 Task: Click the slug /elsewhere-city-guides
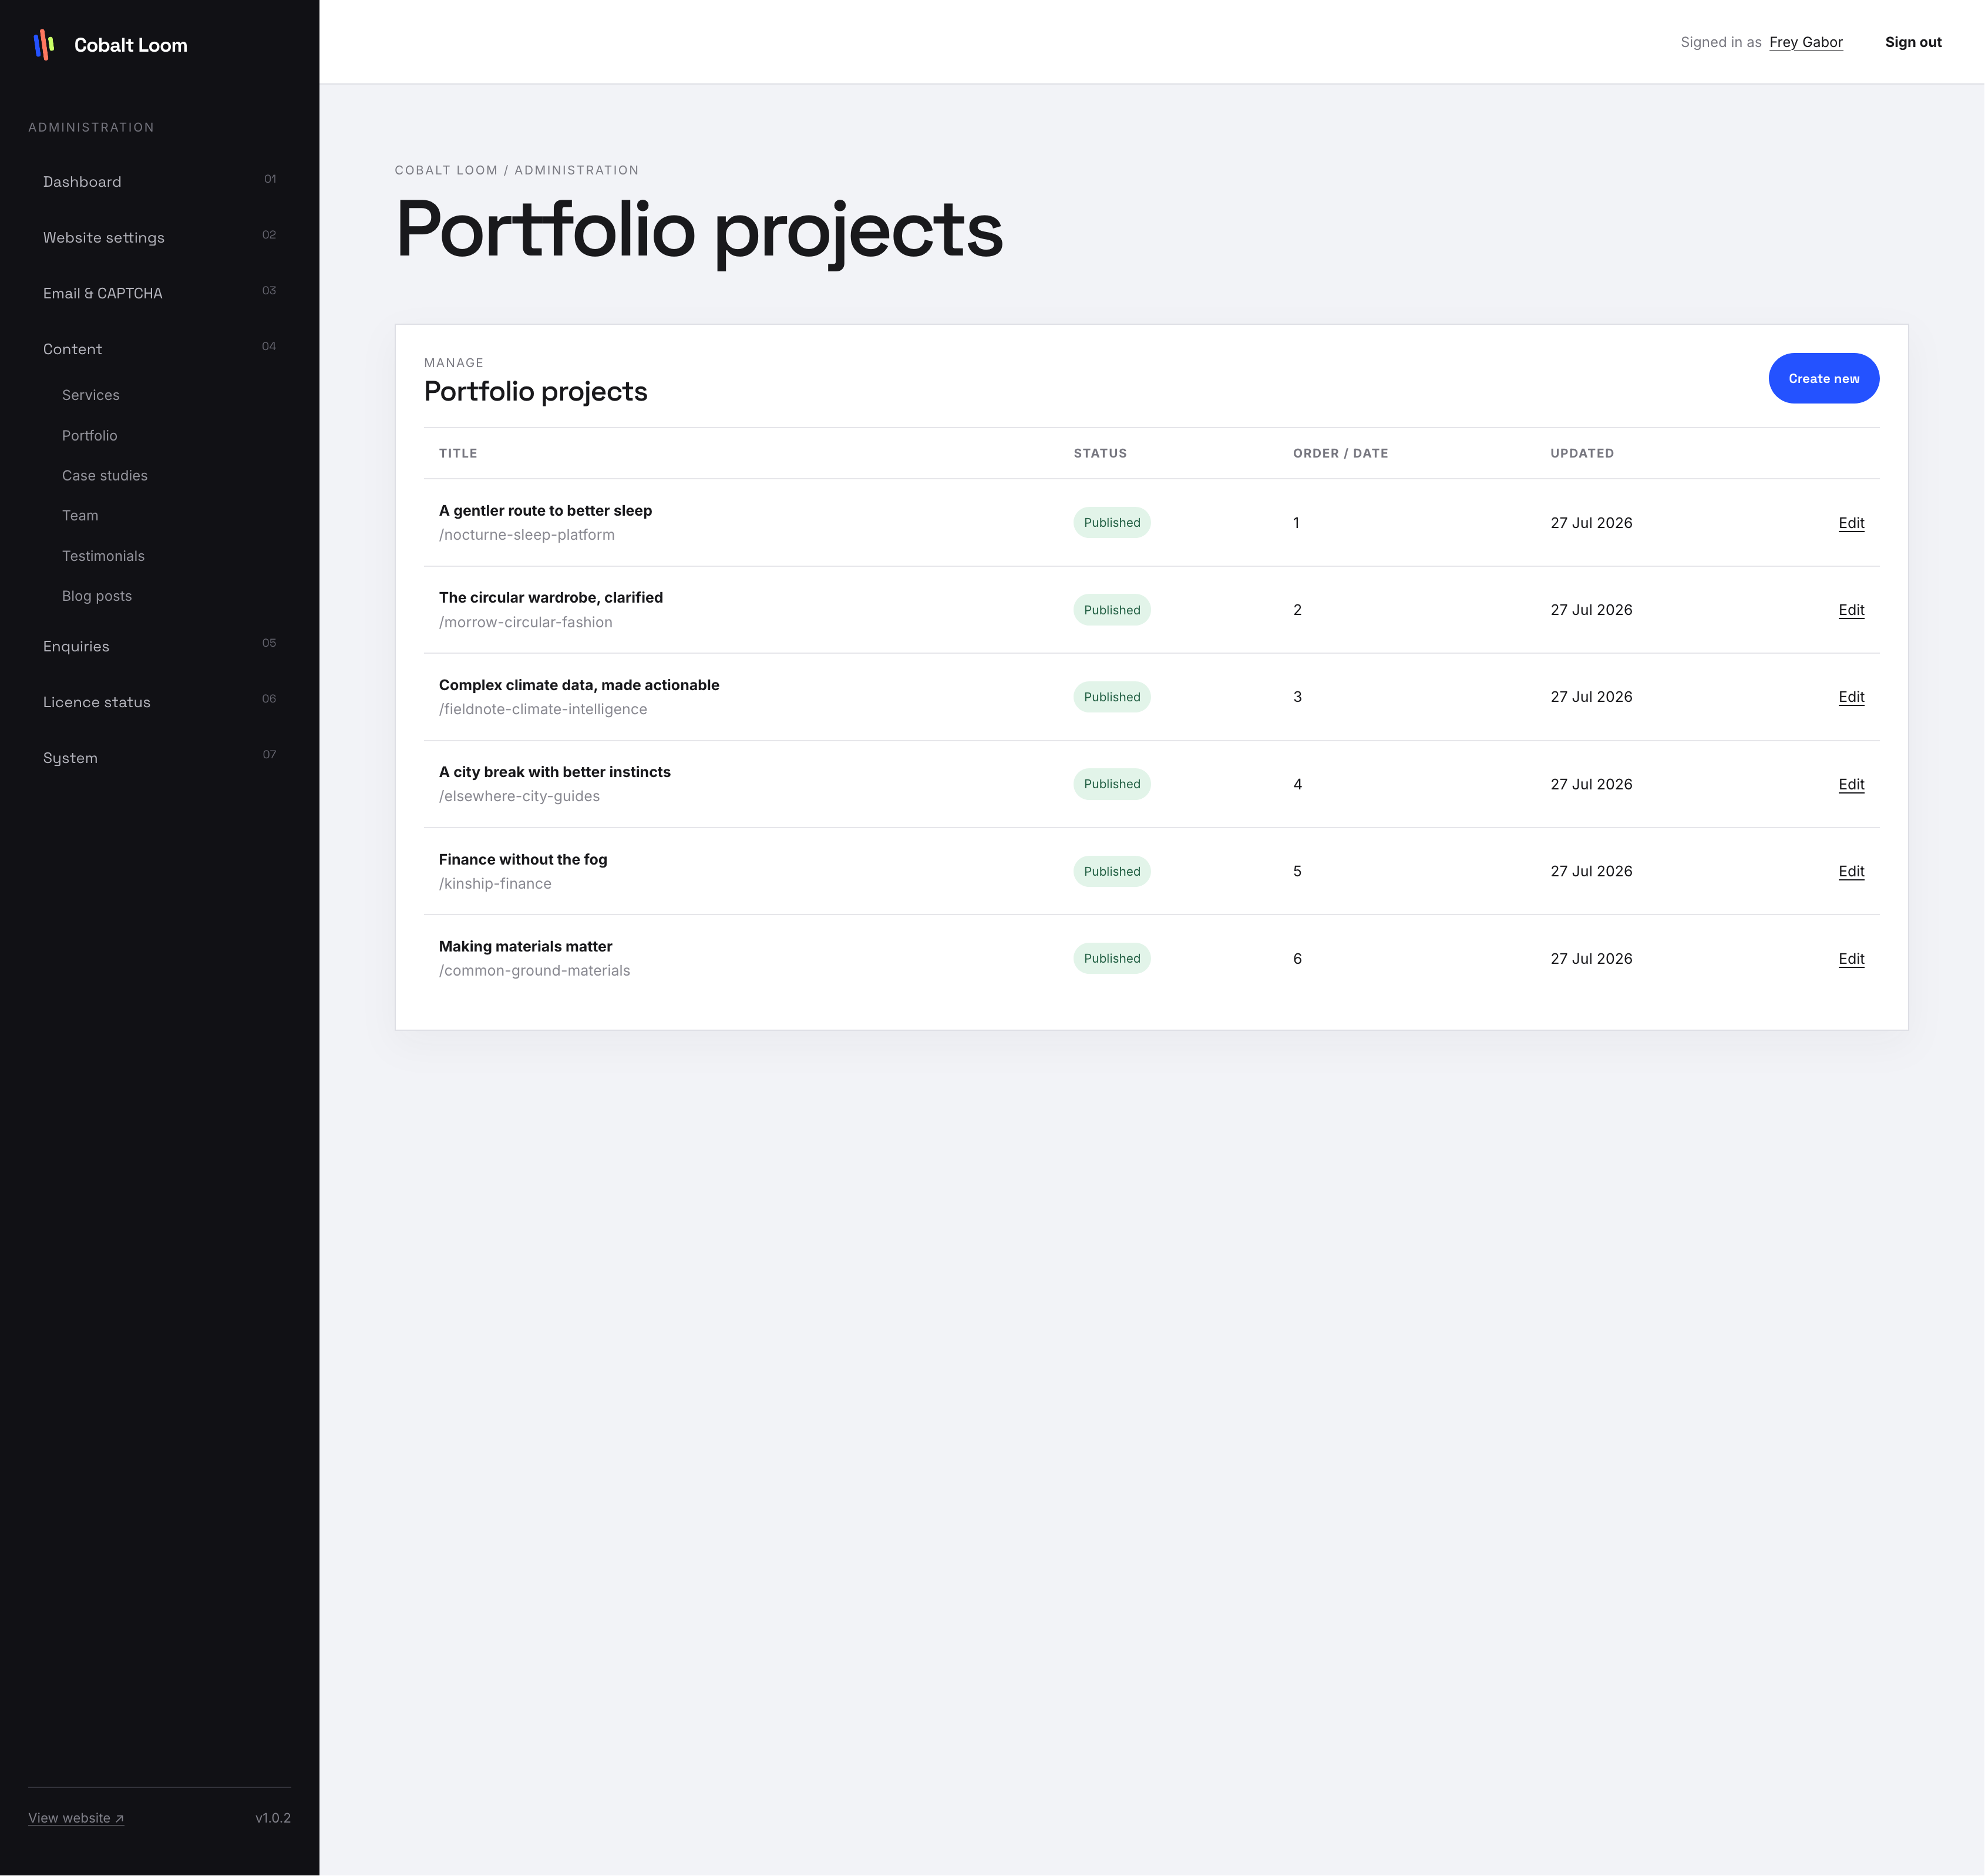point(519,796)
